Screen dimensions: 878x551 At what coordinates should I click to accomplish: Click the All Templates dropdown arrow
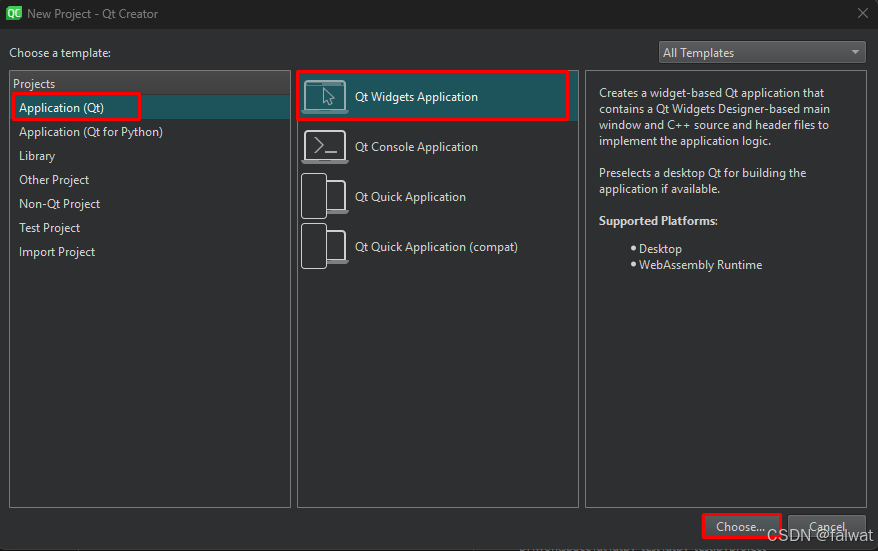pyautogui.click(x=855, y=52)
